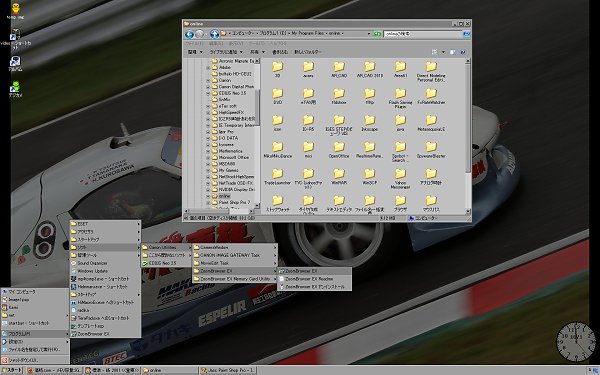The image size is (600, 375).
Task: Open CameraWindow submenu entry
Action: (235, 248)
